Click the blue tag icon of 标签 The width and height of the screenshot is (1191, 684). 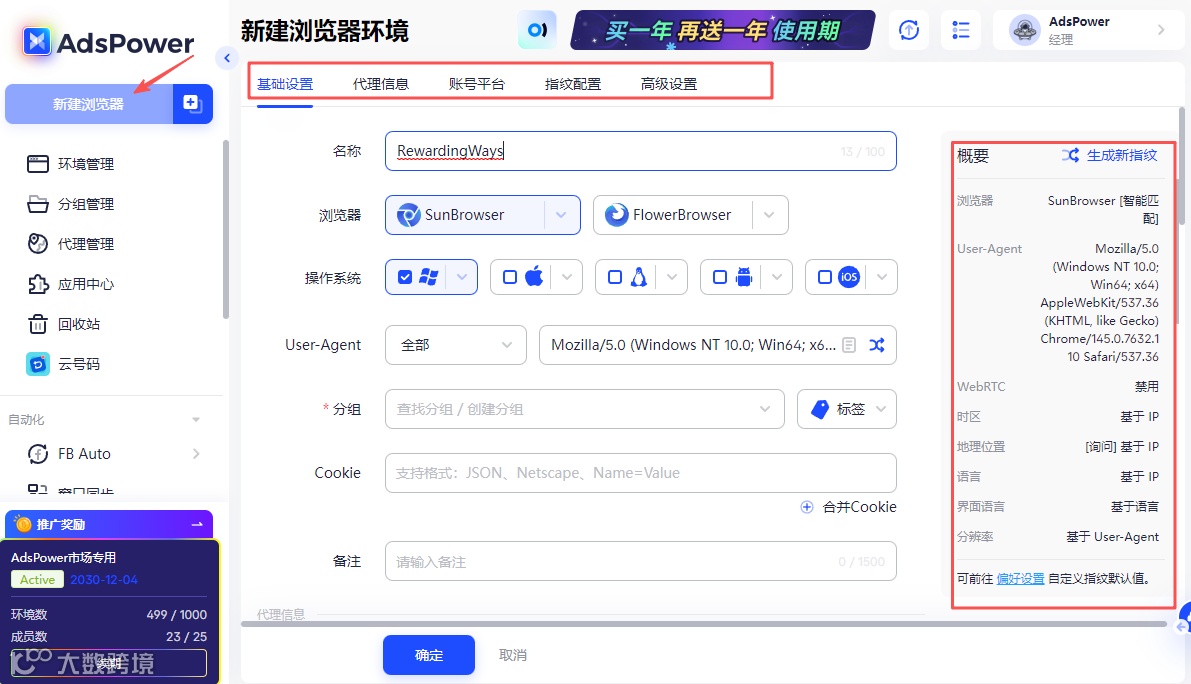[820, 409]
